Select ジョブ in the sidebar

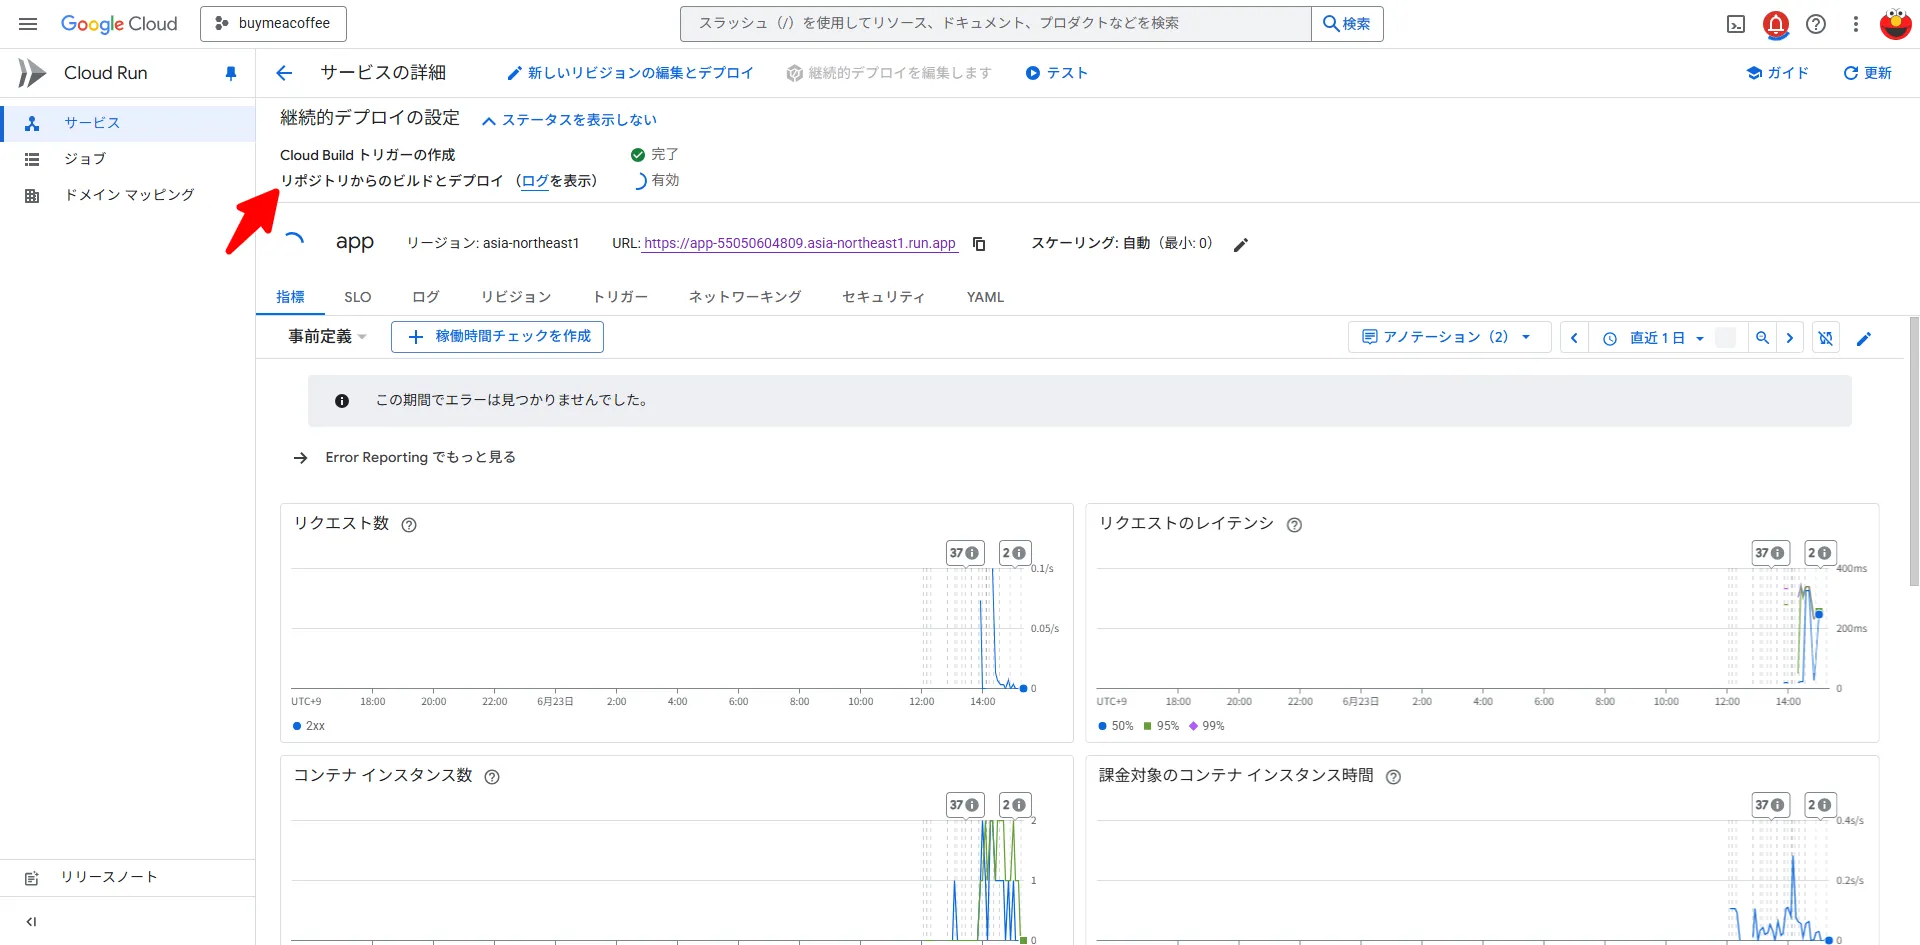(128, 159)
